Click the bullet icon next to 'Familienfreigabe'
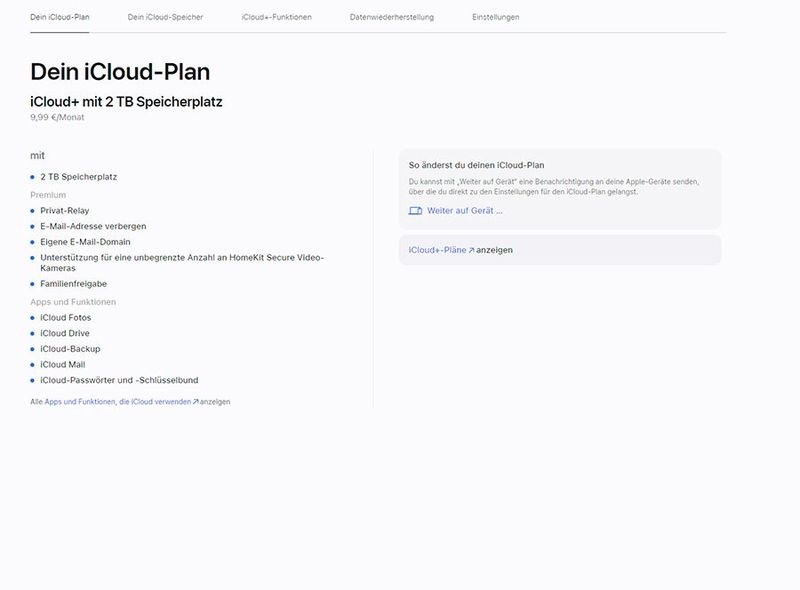The height and width of the screenshot is (590, 800). click(x=32, y=283)
